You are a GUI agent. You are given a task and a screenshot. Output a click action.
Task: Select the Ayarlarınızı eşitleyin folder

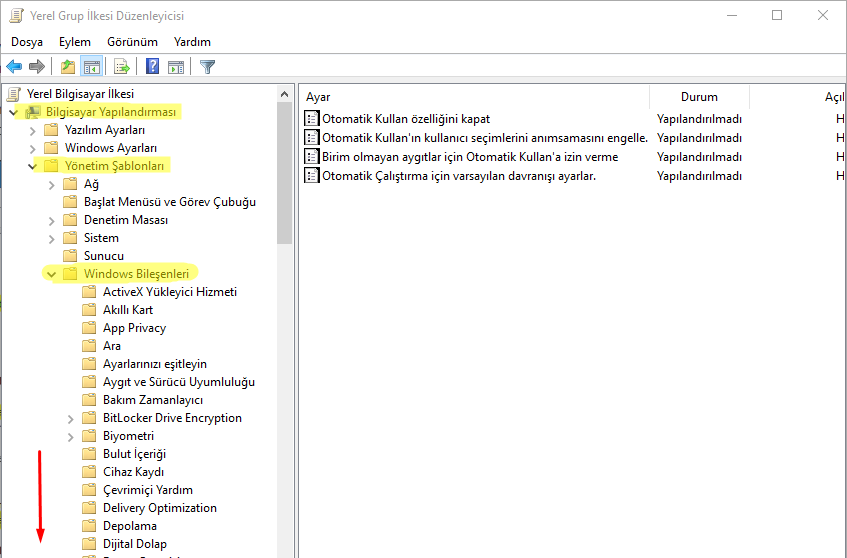coord(154,364)
